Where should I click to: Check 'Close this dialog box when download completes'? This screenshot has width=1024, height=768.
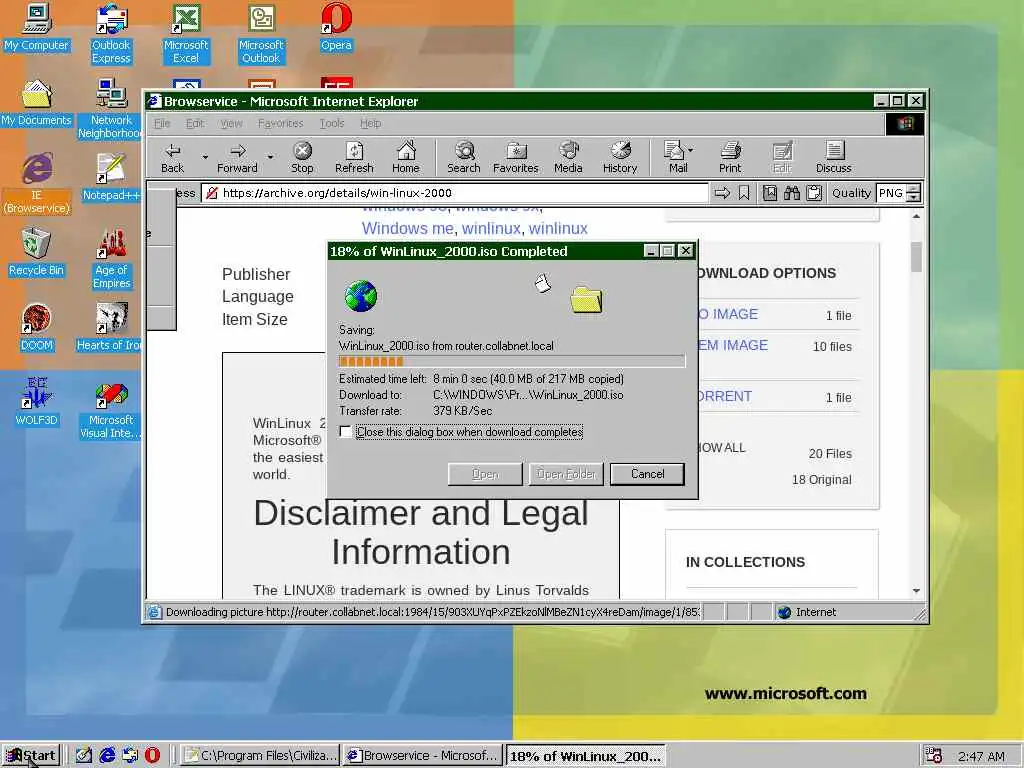pyautogui.click(x=345, y=432)
